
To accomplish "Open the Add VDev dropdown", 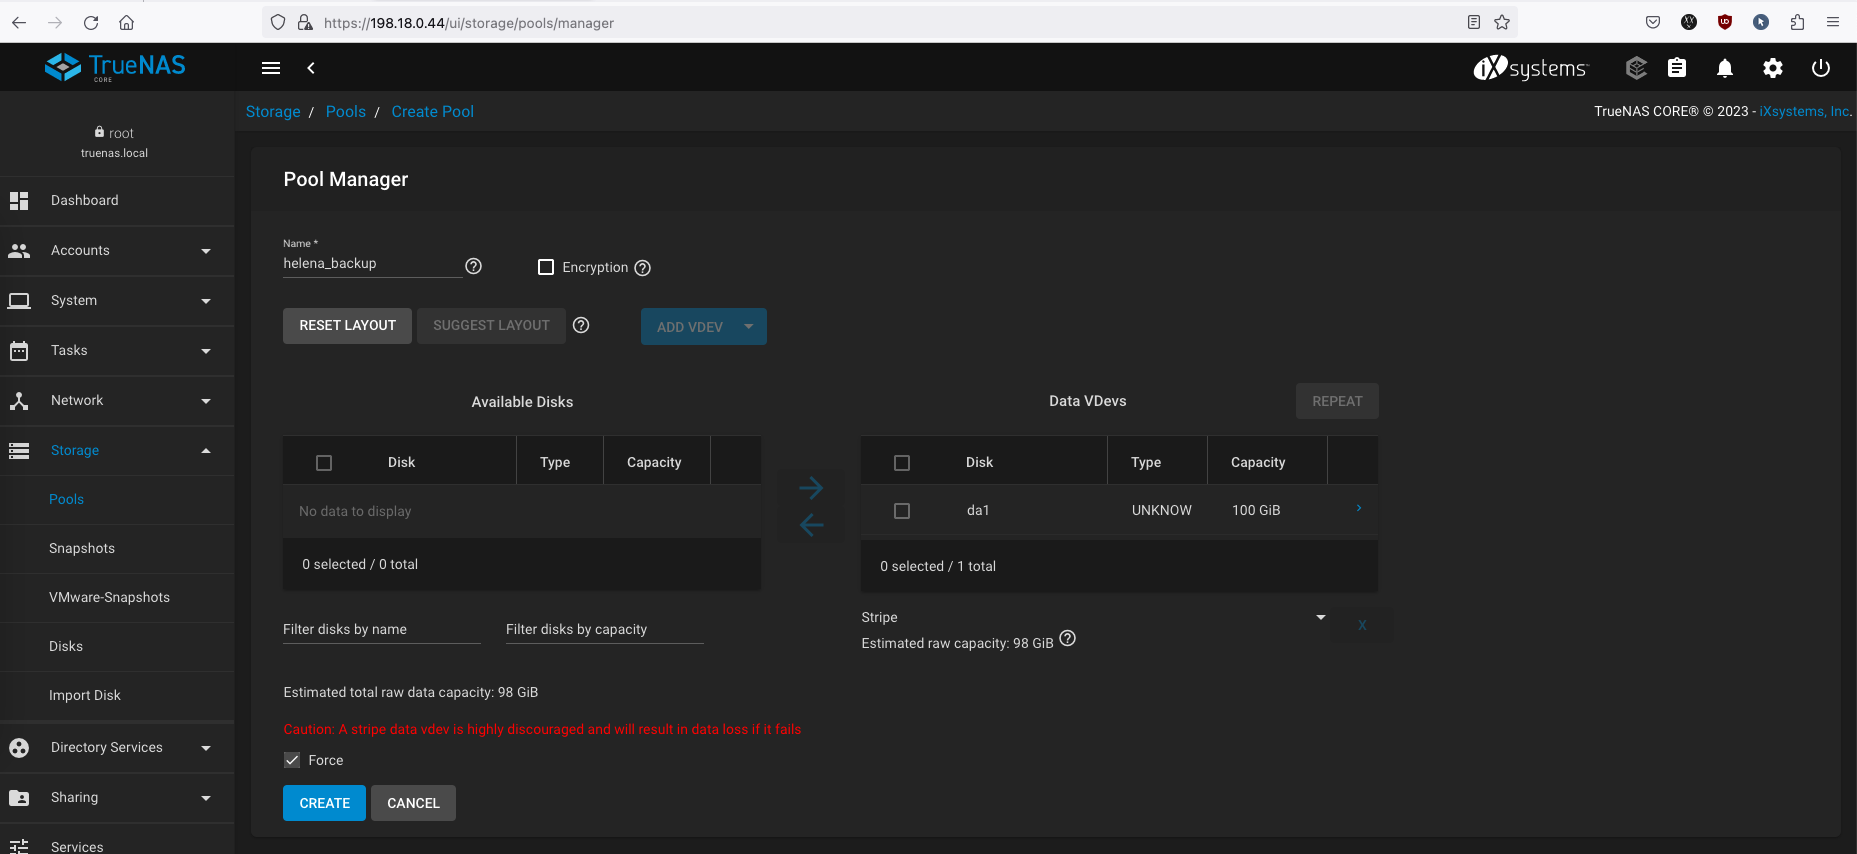I will (748, 327).
